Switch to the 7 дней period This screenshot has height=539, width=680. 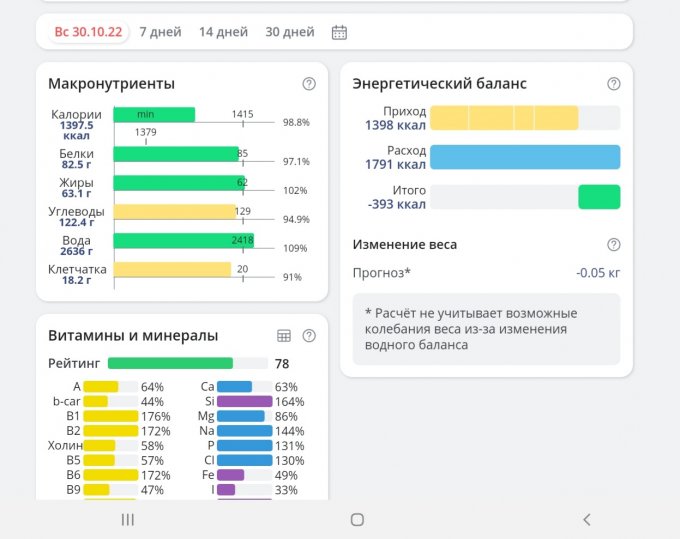pyautogui.click(x=160, y=32)
